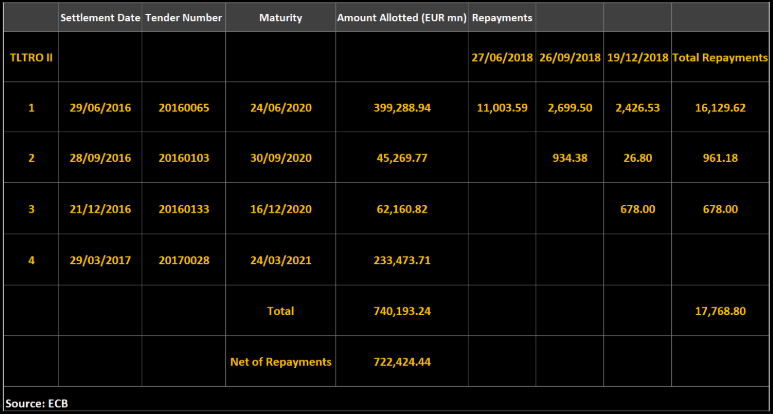Select the Total Repayments column header
The image size is (773, 414).
(x=721, y=57)
